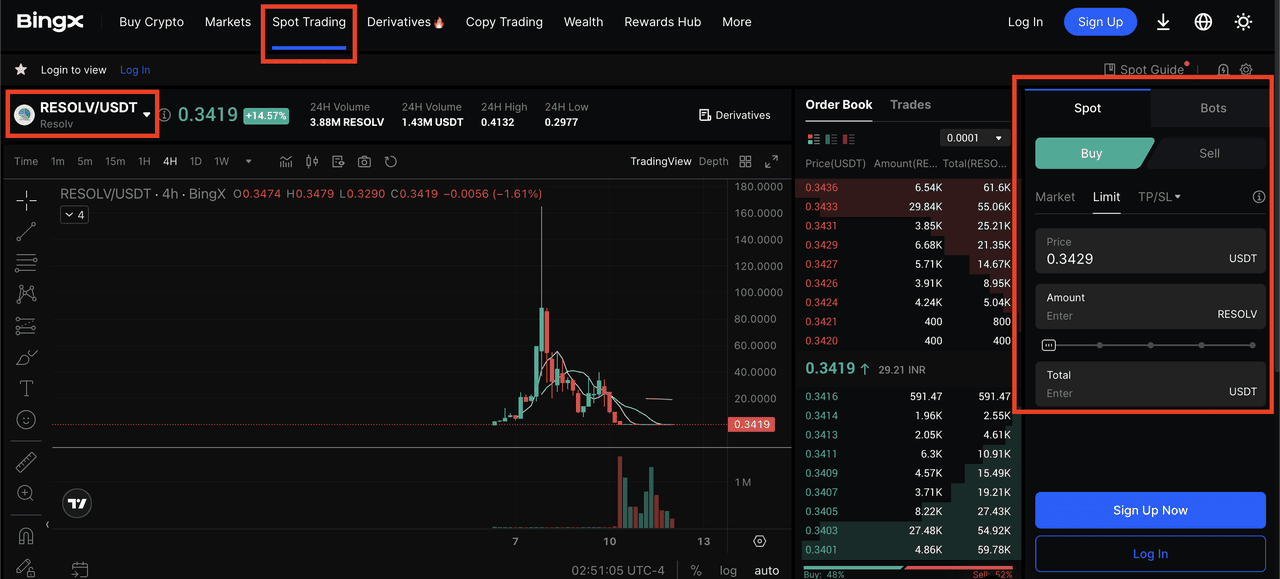Click the Amount input field

coord(1125,316)
